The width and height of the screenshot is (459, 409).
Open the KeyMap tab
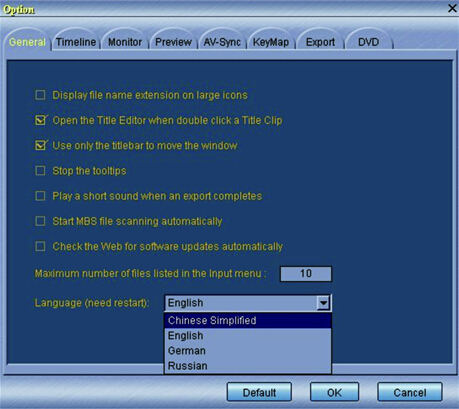tap(271, 42)
